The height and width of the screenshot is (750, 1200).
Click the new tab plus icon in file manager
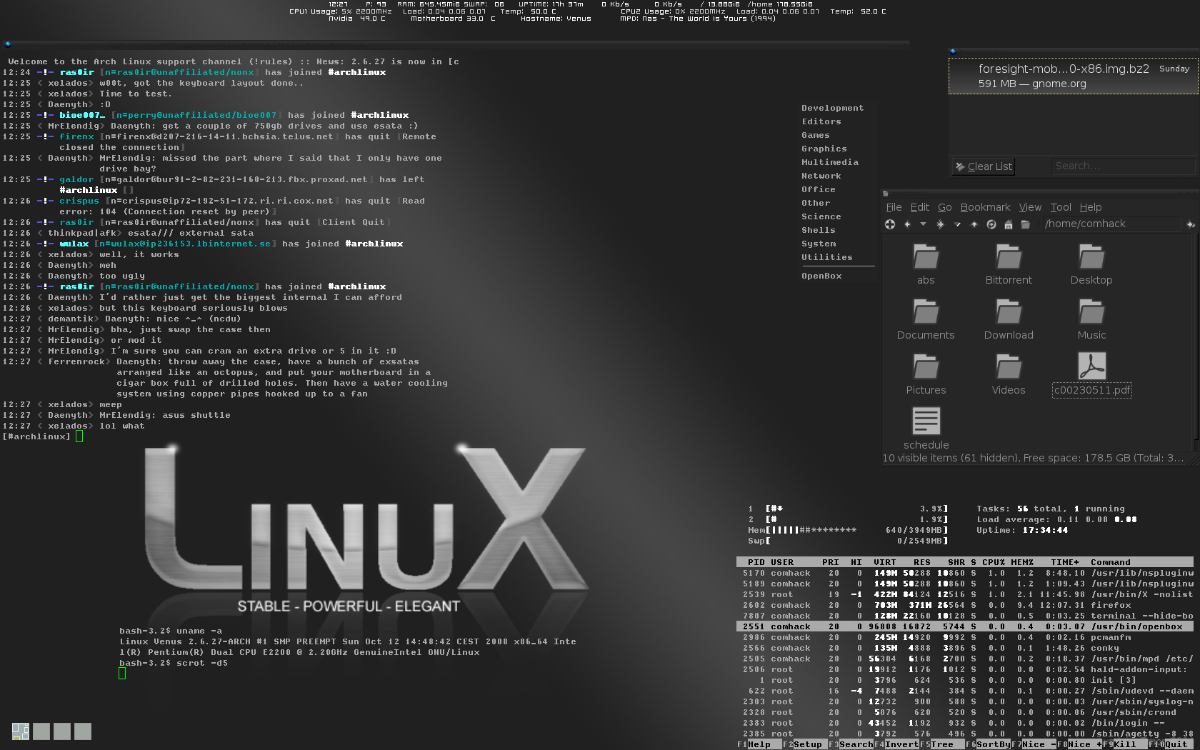[x=890, y=224]
